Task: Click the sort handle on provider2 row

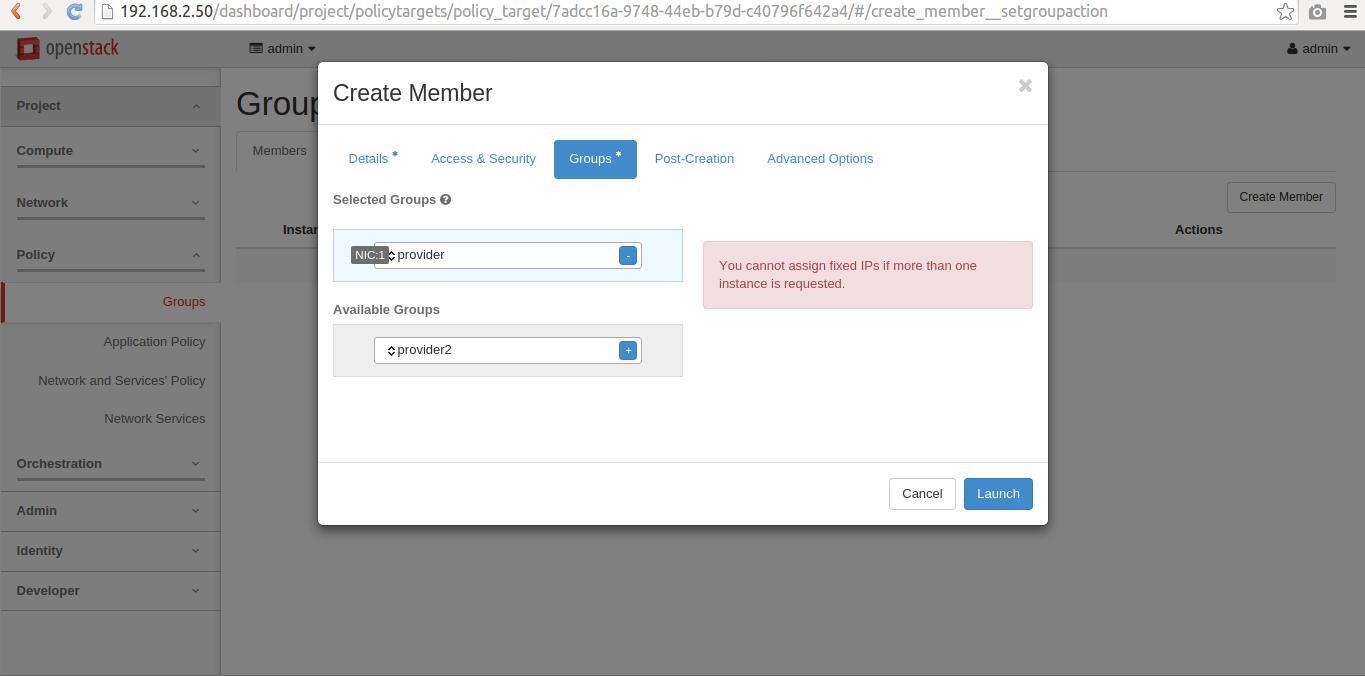Action: pyautogui.click(x=391, y=351)
